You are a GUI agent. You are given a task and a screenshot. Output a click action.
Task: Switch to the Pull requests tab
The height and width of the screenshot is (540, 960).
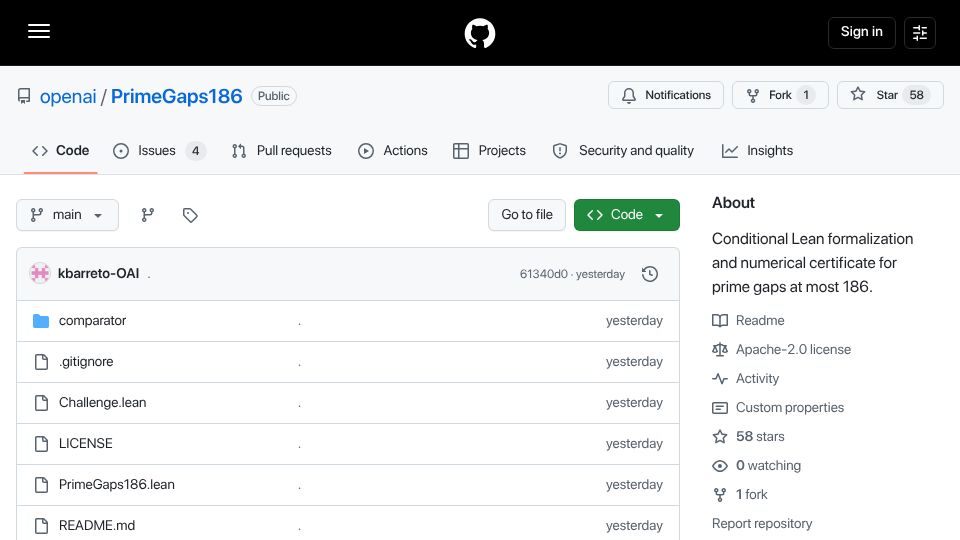click(282, 151)
